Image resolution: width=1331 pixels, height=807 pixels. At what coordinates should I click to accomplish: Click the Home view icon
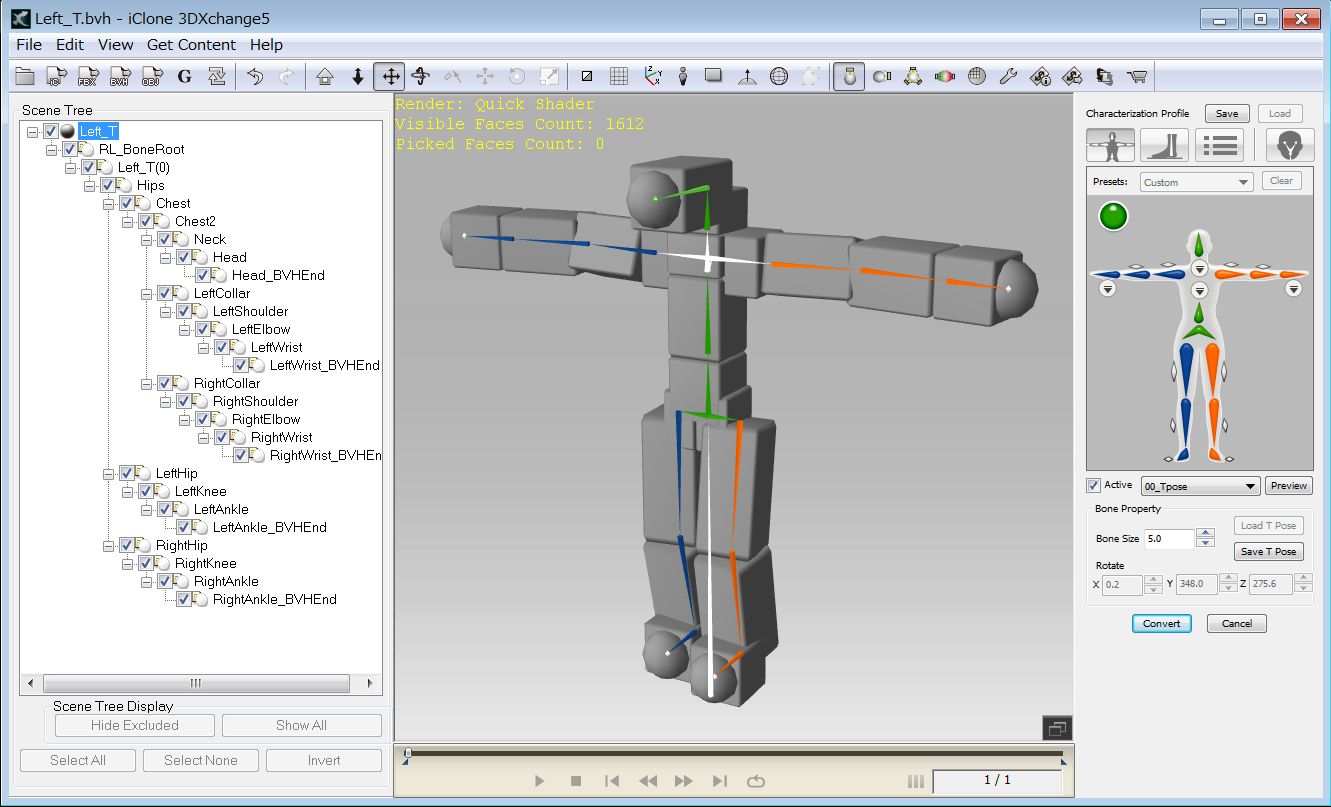(x=325, y=76)
